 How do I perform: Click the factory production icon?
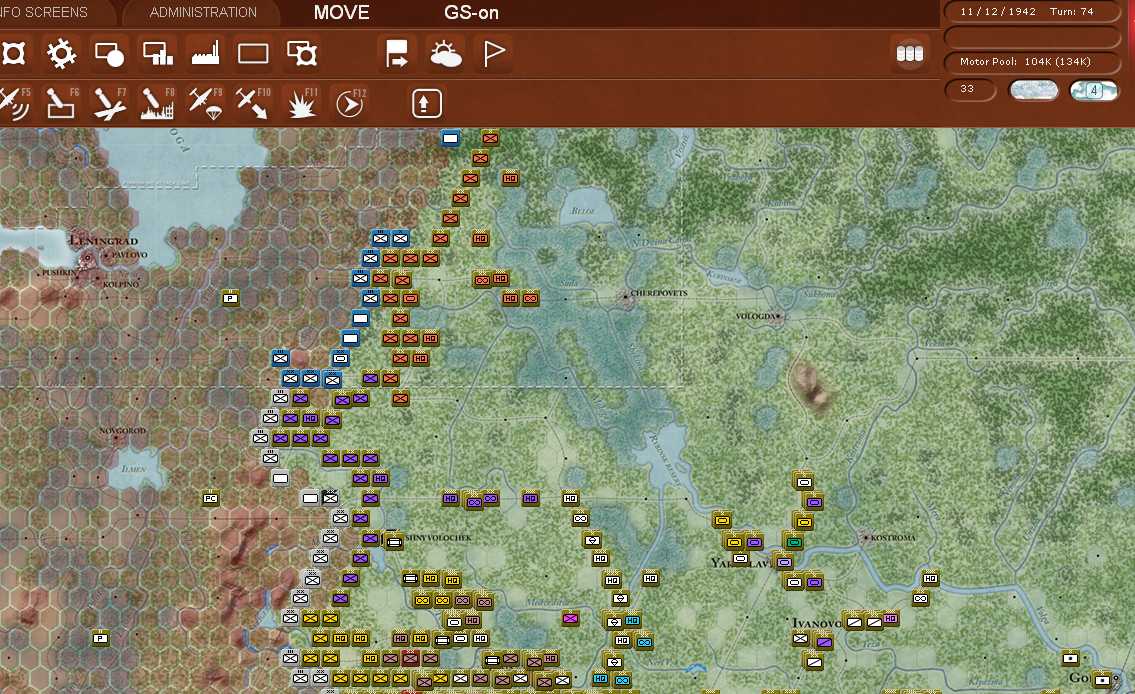click(x=206, y=54)
